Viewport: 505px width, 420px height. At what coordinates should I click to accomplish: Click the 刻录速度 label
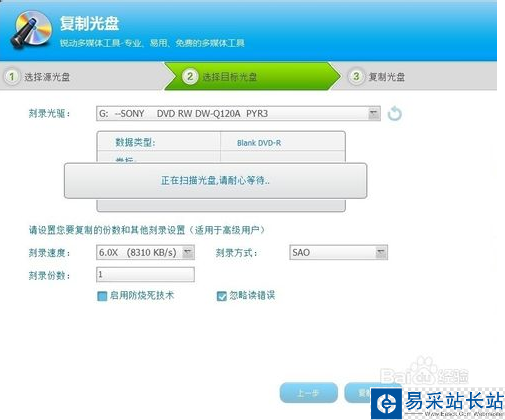point(49,253)
